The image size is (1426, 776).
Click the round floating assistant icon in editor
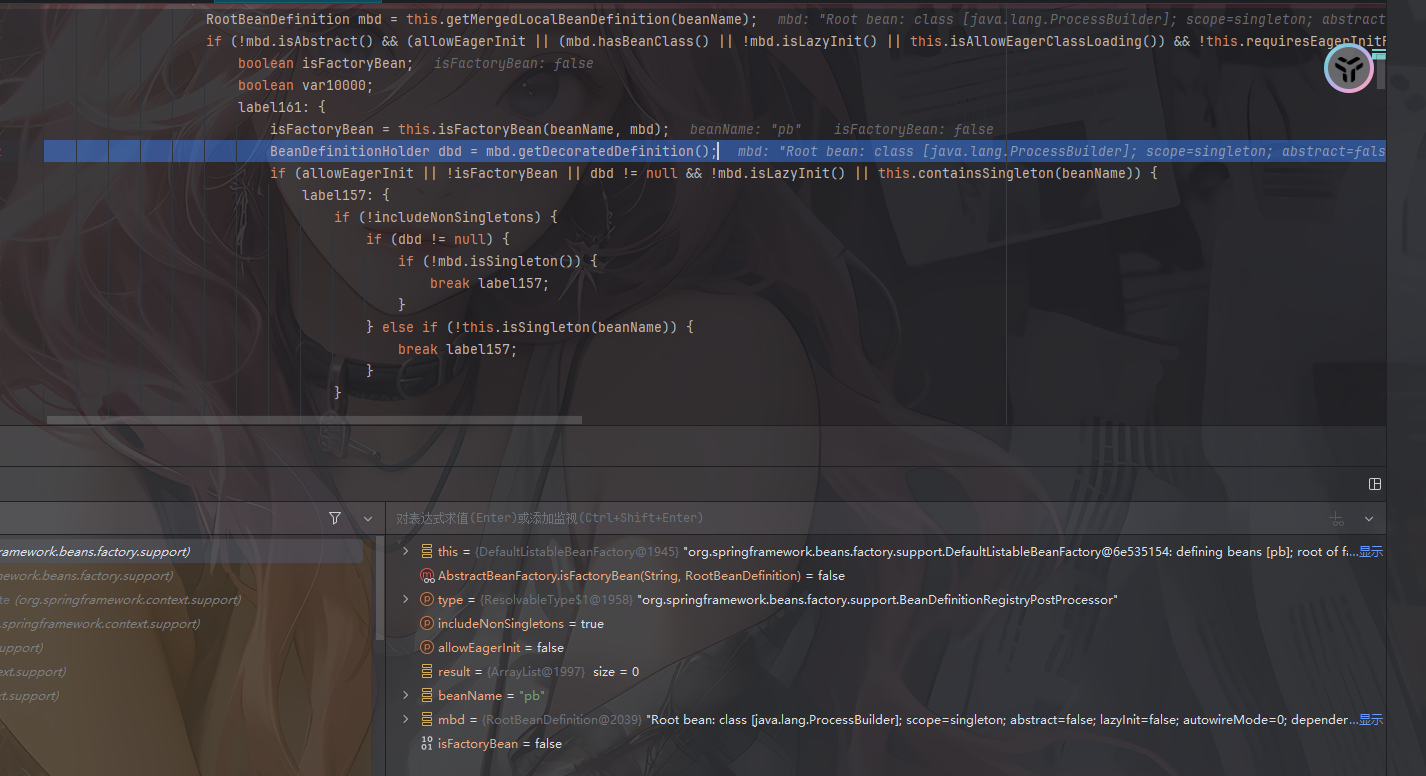click(1349, 69)
